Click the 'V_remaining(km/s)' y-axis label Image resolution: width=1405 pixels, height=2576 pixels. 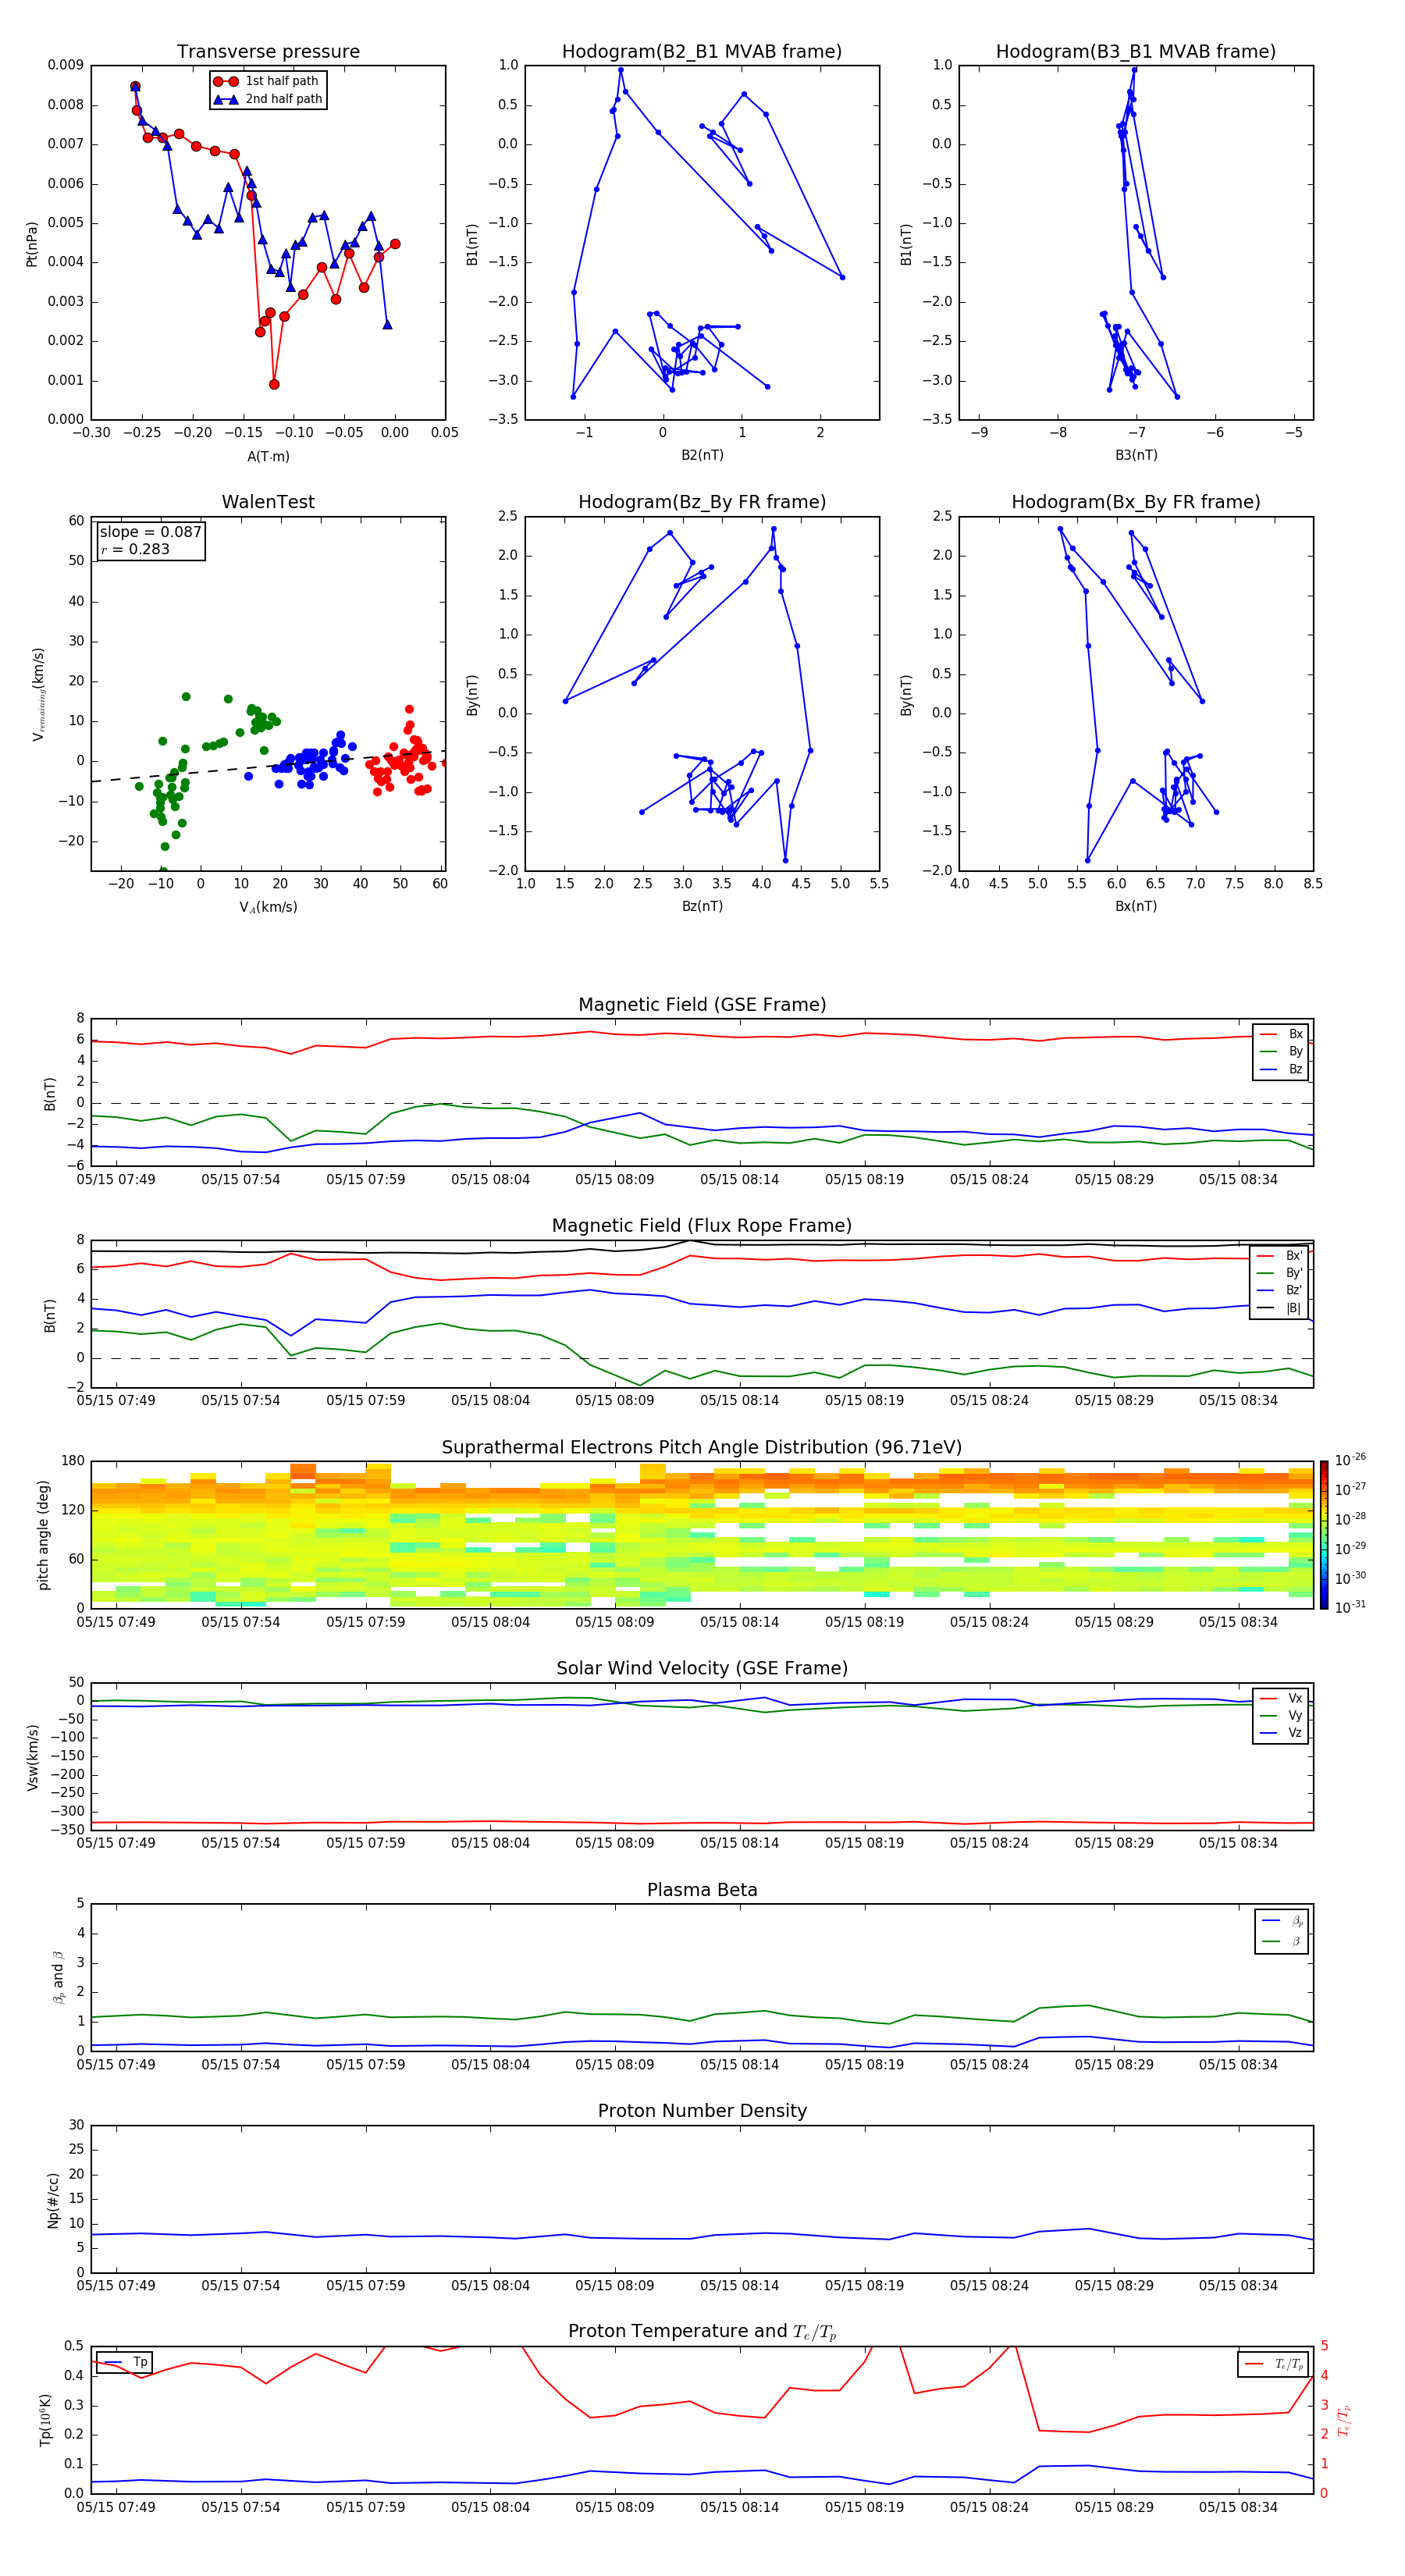39,694
